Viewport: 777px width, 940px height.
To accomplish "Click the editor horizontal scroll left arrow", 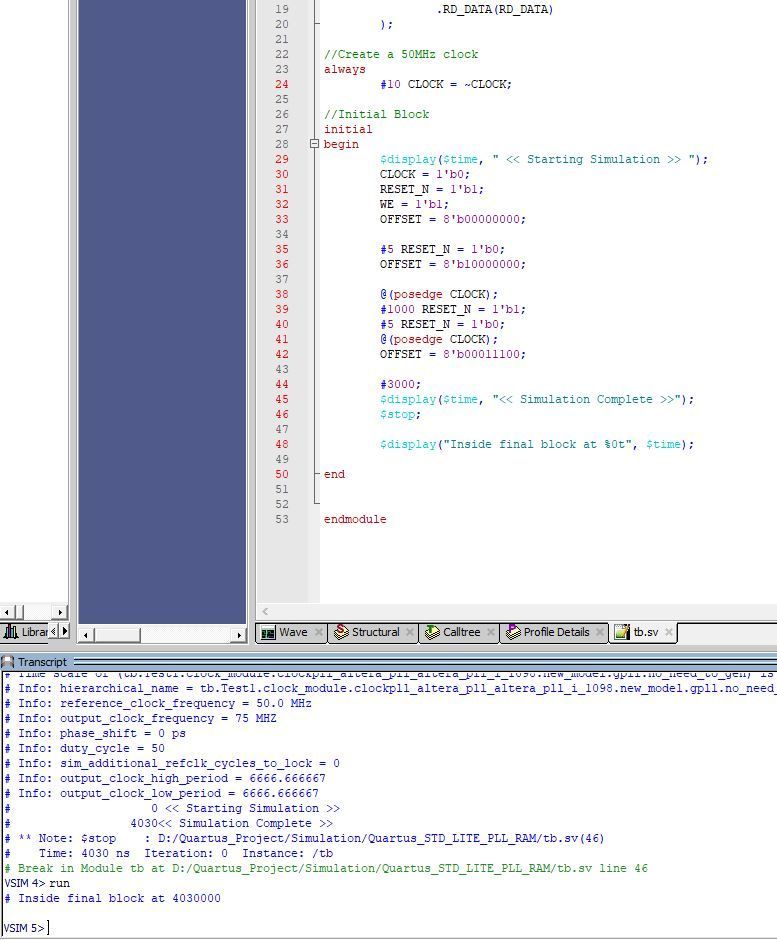I will coord(265,611).
